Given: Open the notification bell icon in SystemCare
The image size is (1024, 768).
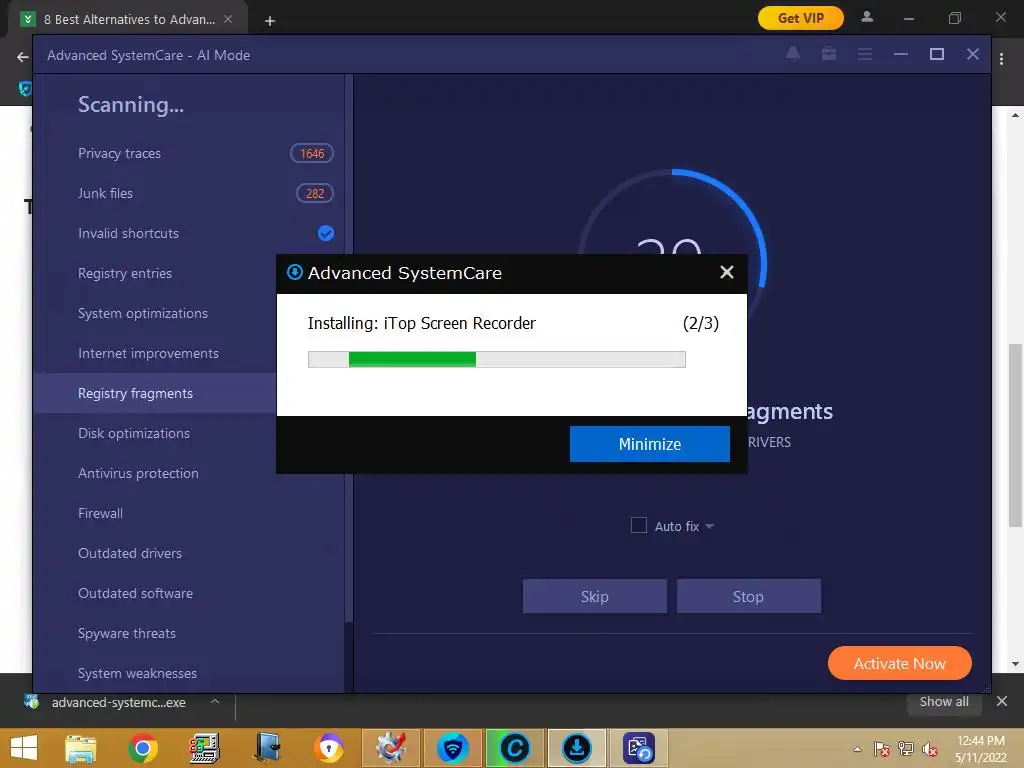Looking at the screenshot, I should (793, 54).
